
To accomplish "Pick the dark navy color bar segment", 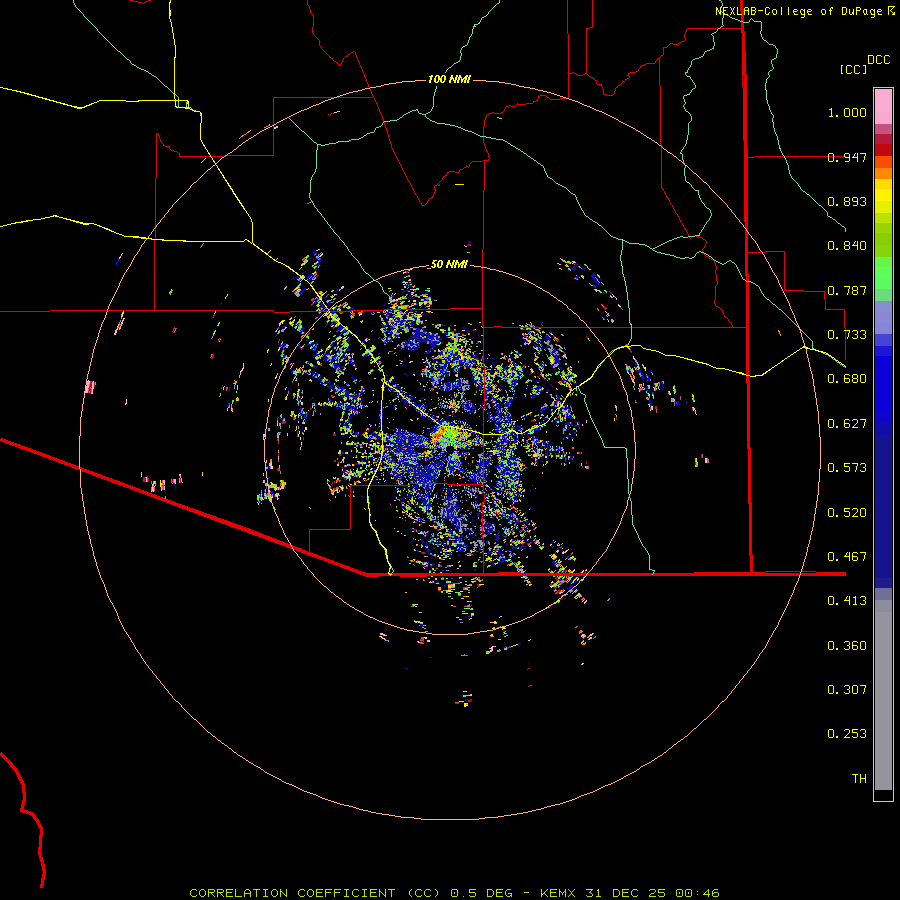I will (883, 505).
